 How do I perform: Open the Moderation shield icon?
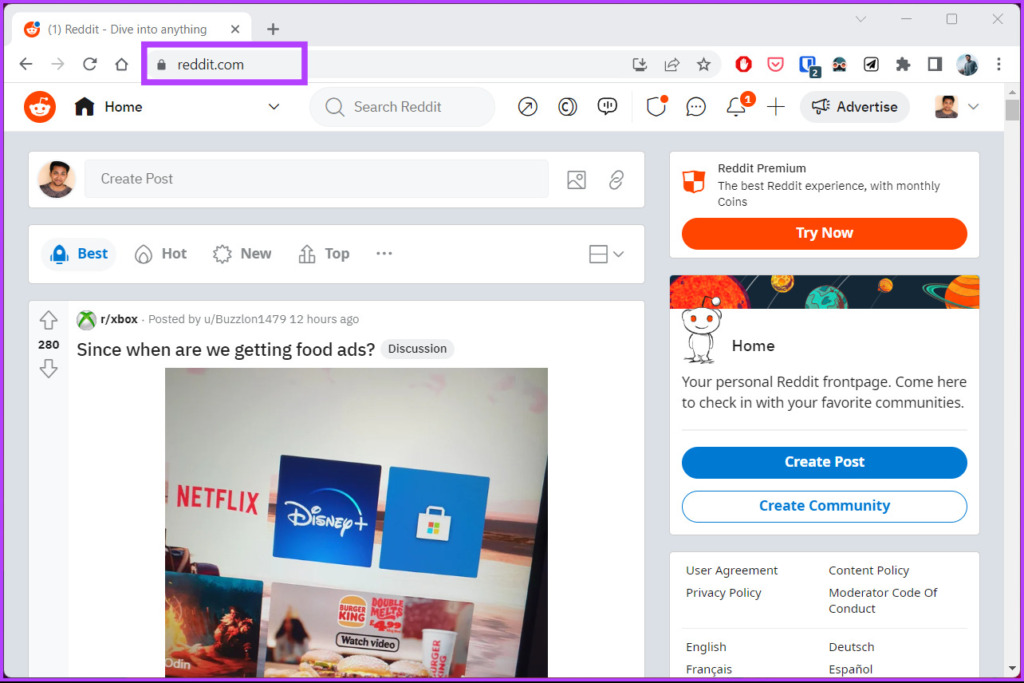pyautogui.click(x=656, y=106)
